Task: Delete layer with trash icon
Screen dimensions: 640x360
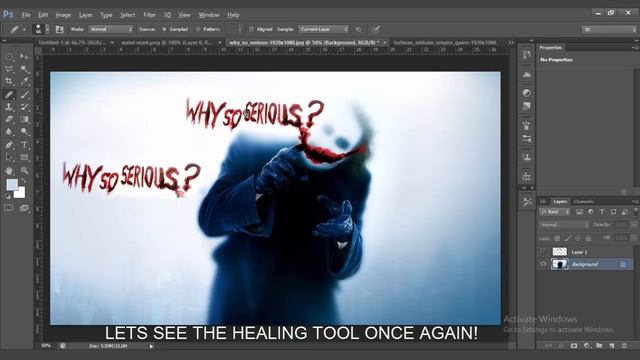Action: (624, 346)
